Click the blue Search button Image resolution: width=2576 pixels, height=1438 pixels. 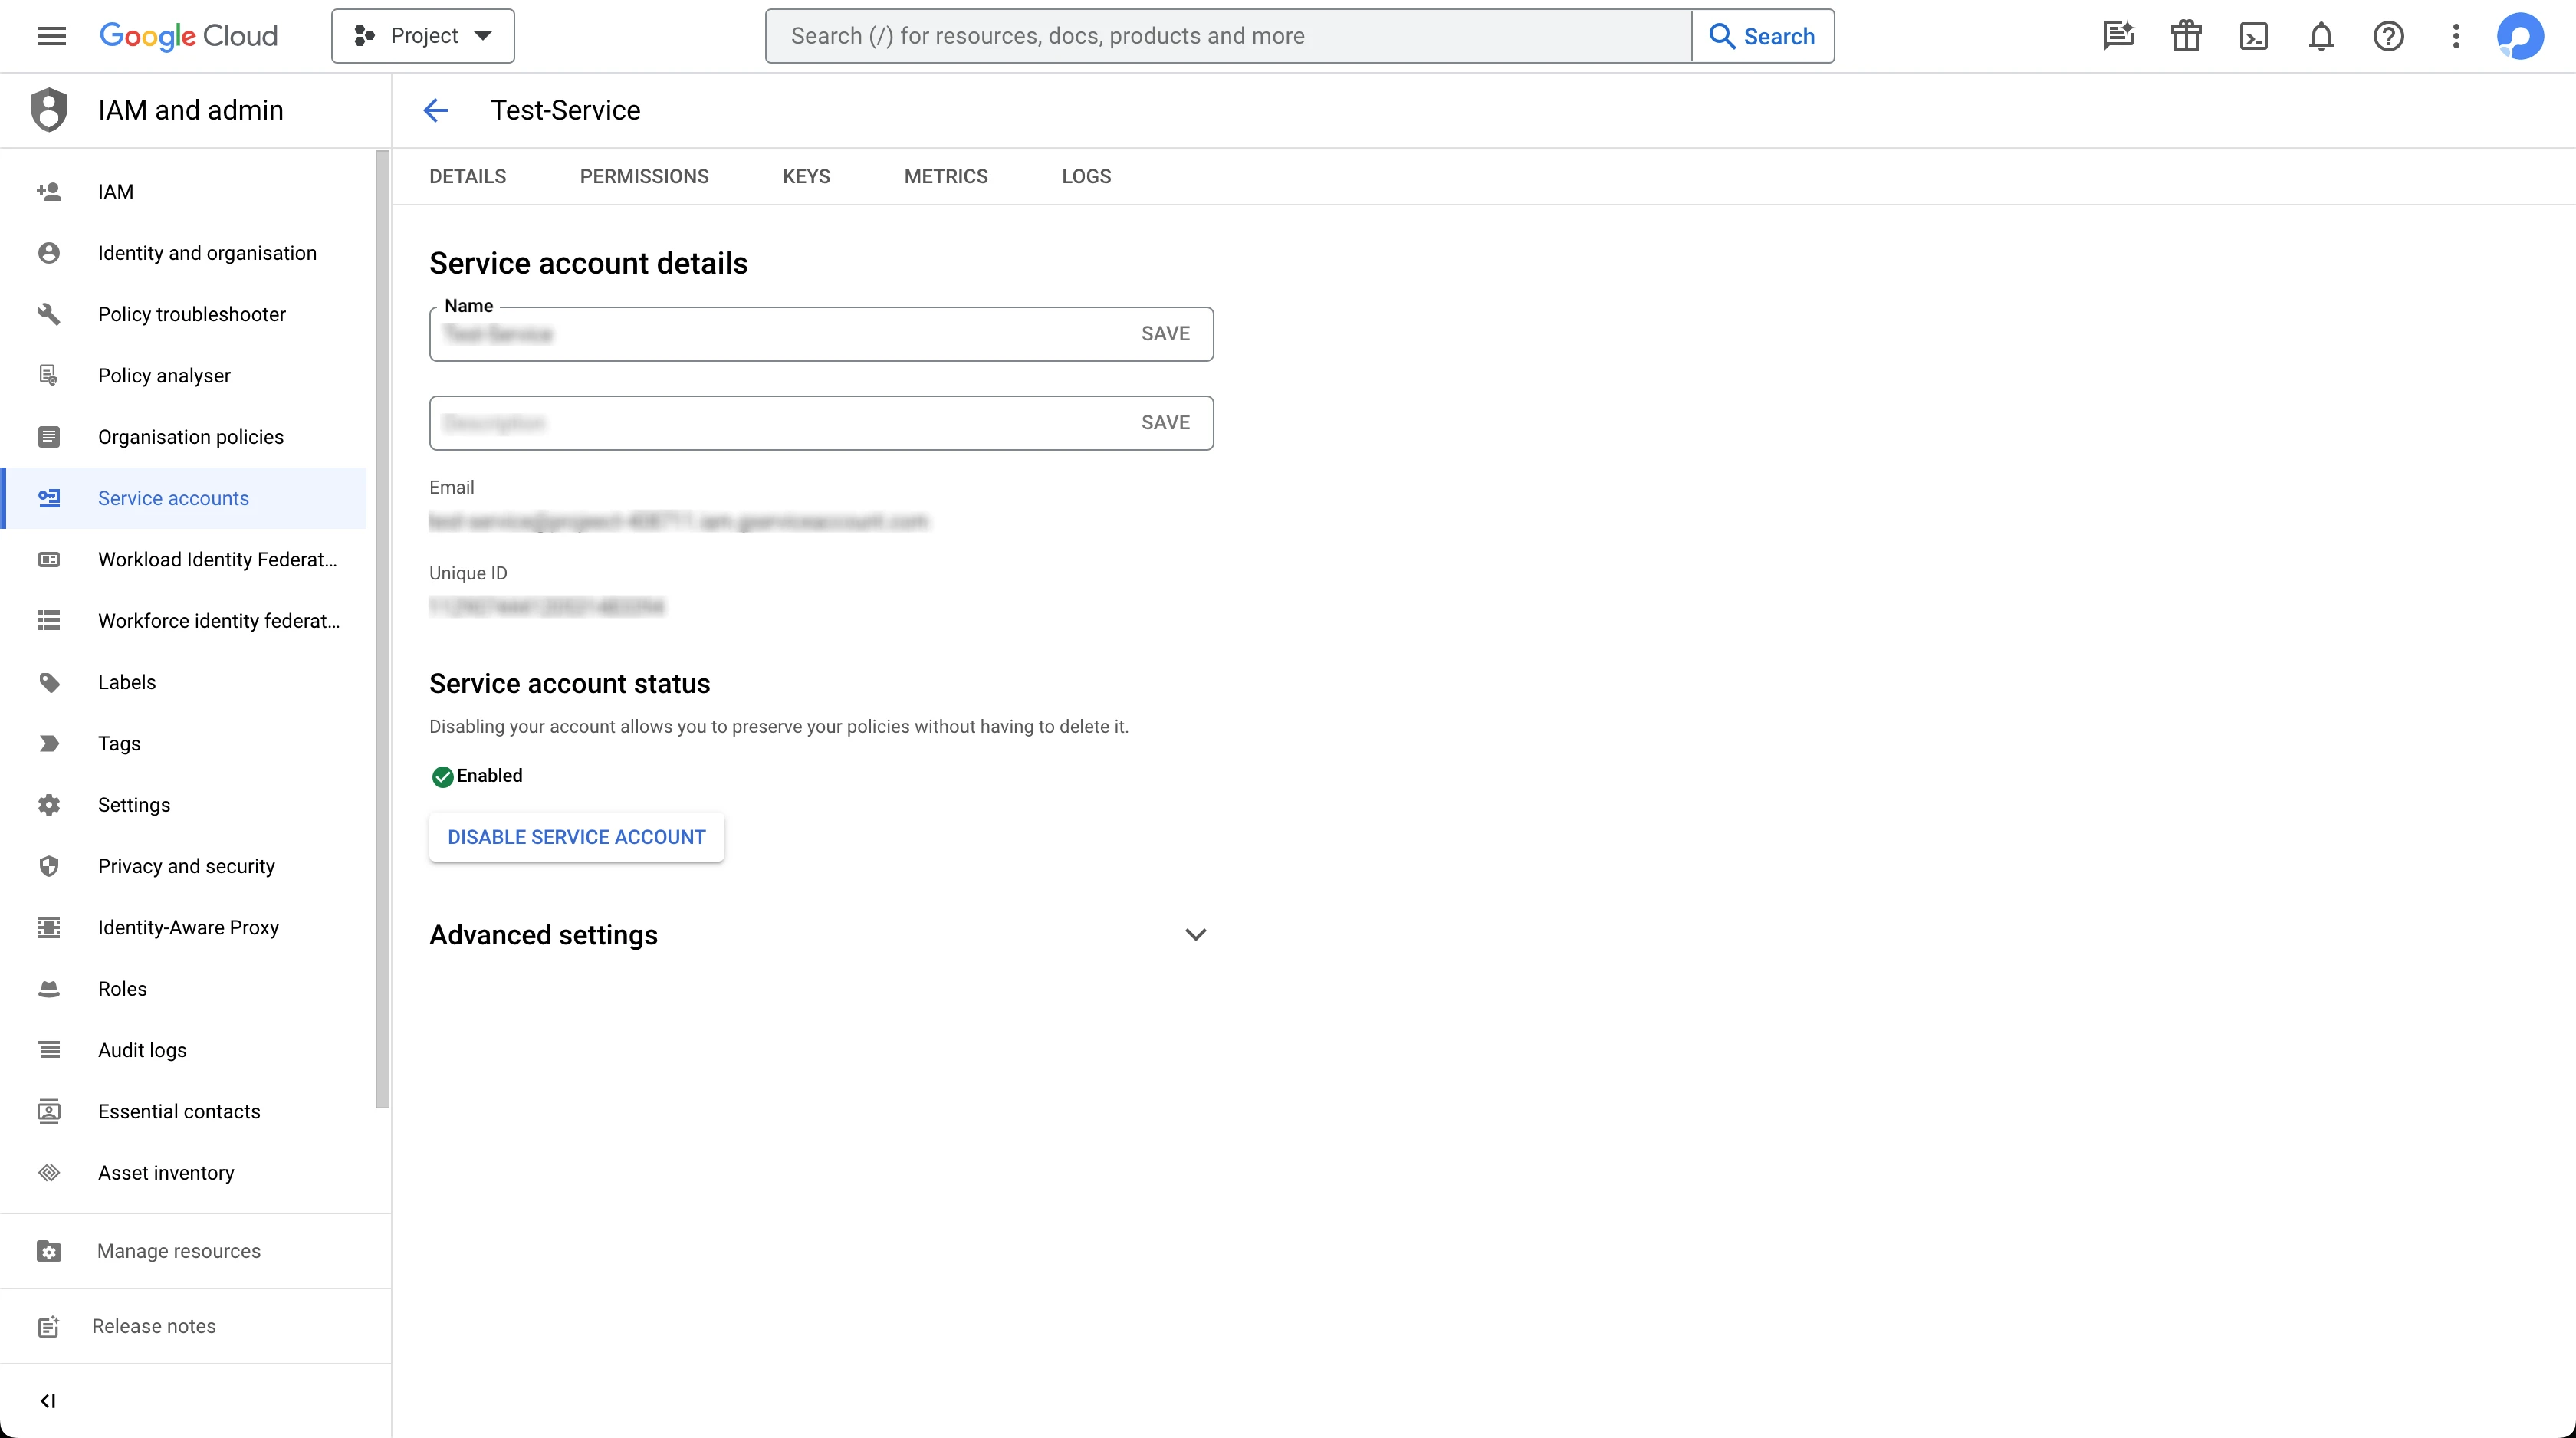[x=1762, y=36]
